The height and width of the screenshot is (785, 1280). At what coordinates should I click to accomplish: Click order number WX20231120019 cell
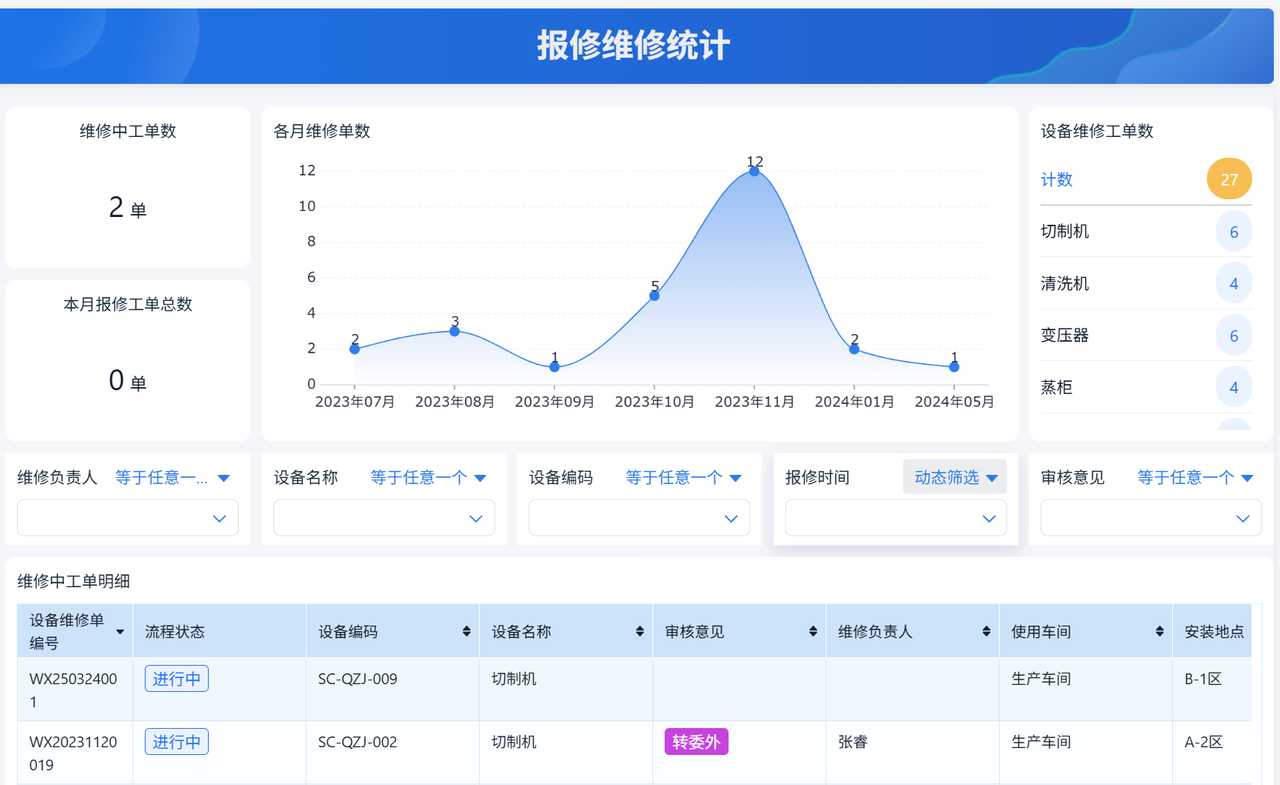(x=74, y=753)
